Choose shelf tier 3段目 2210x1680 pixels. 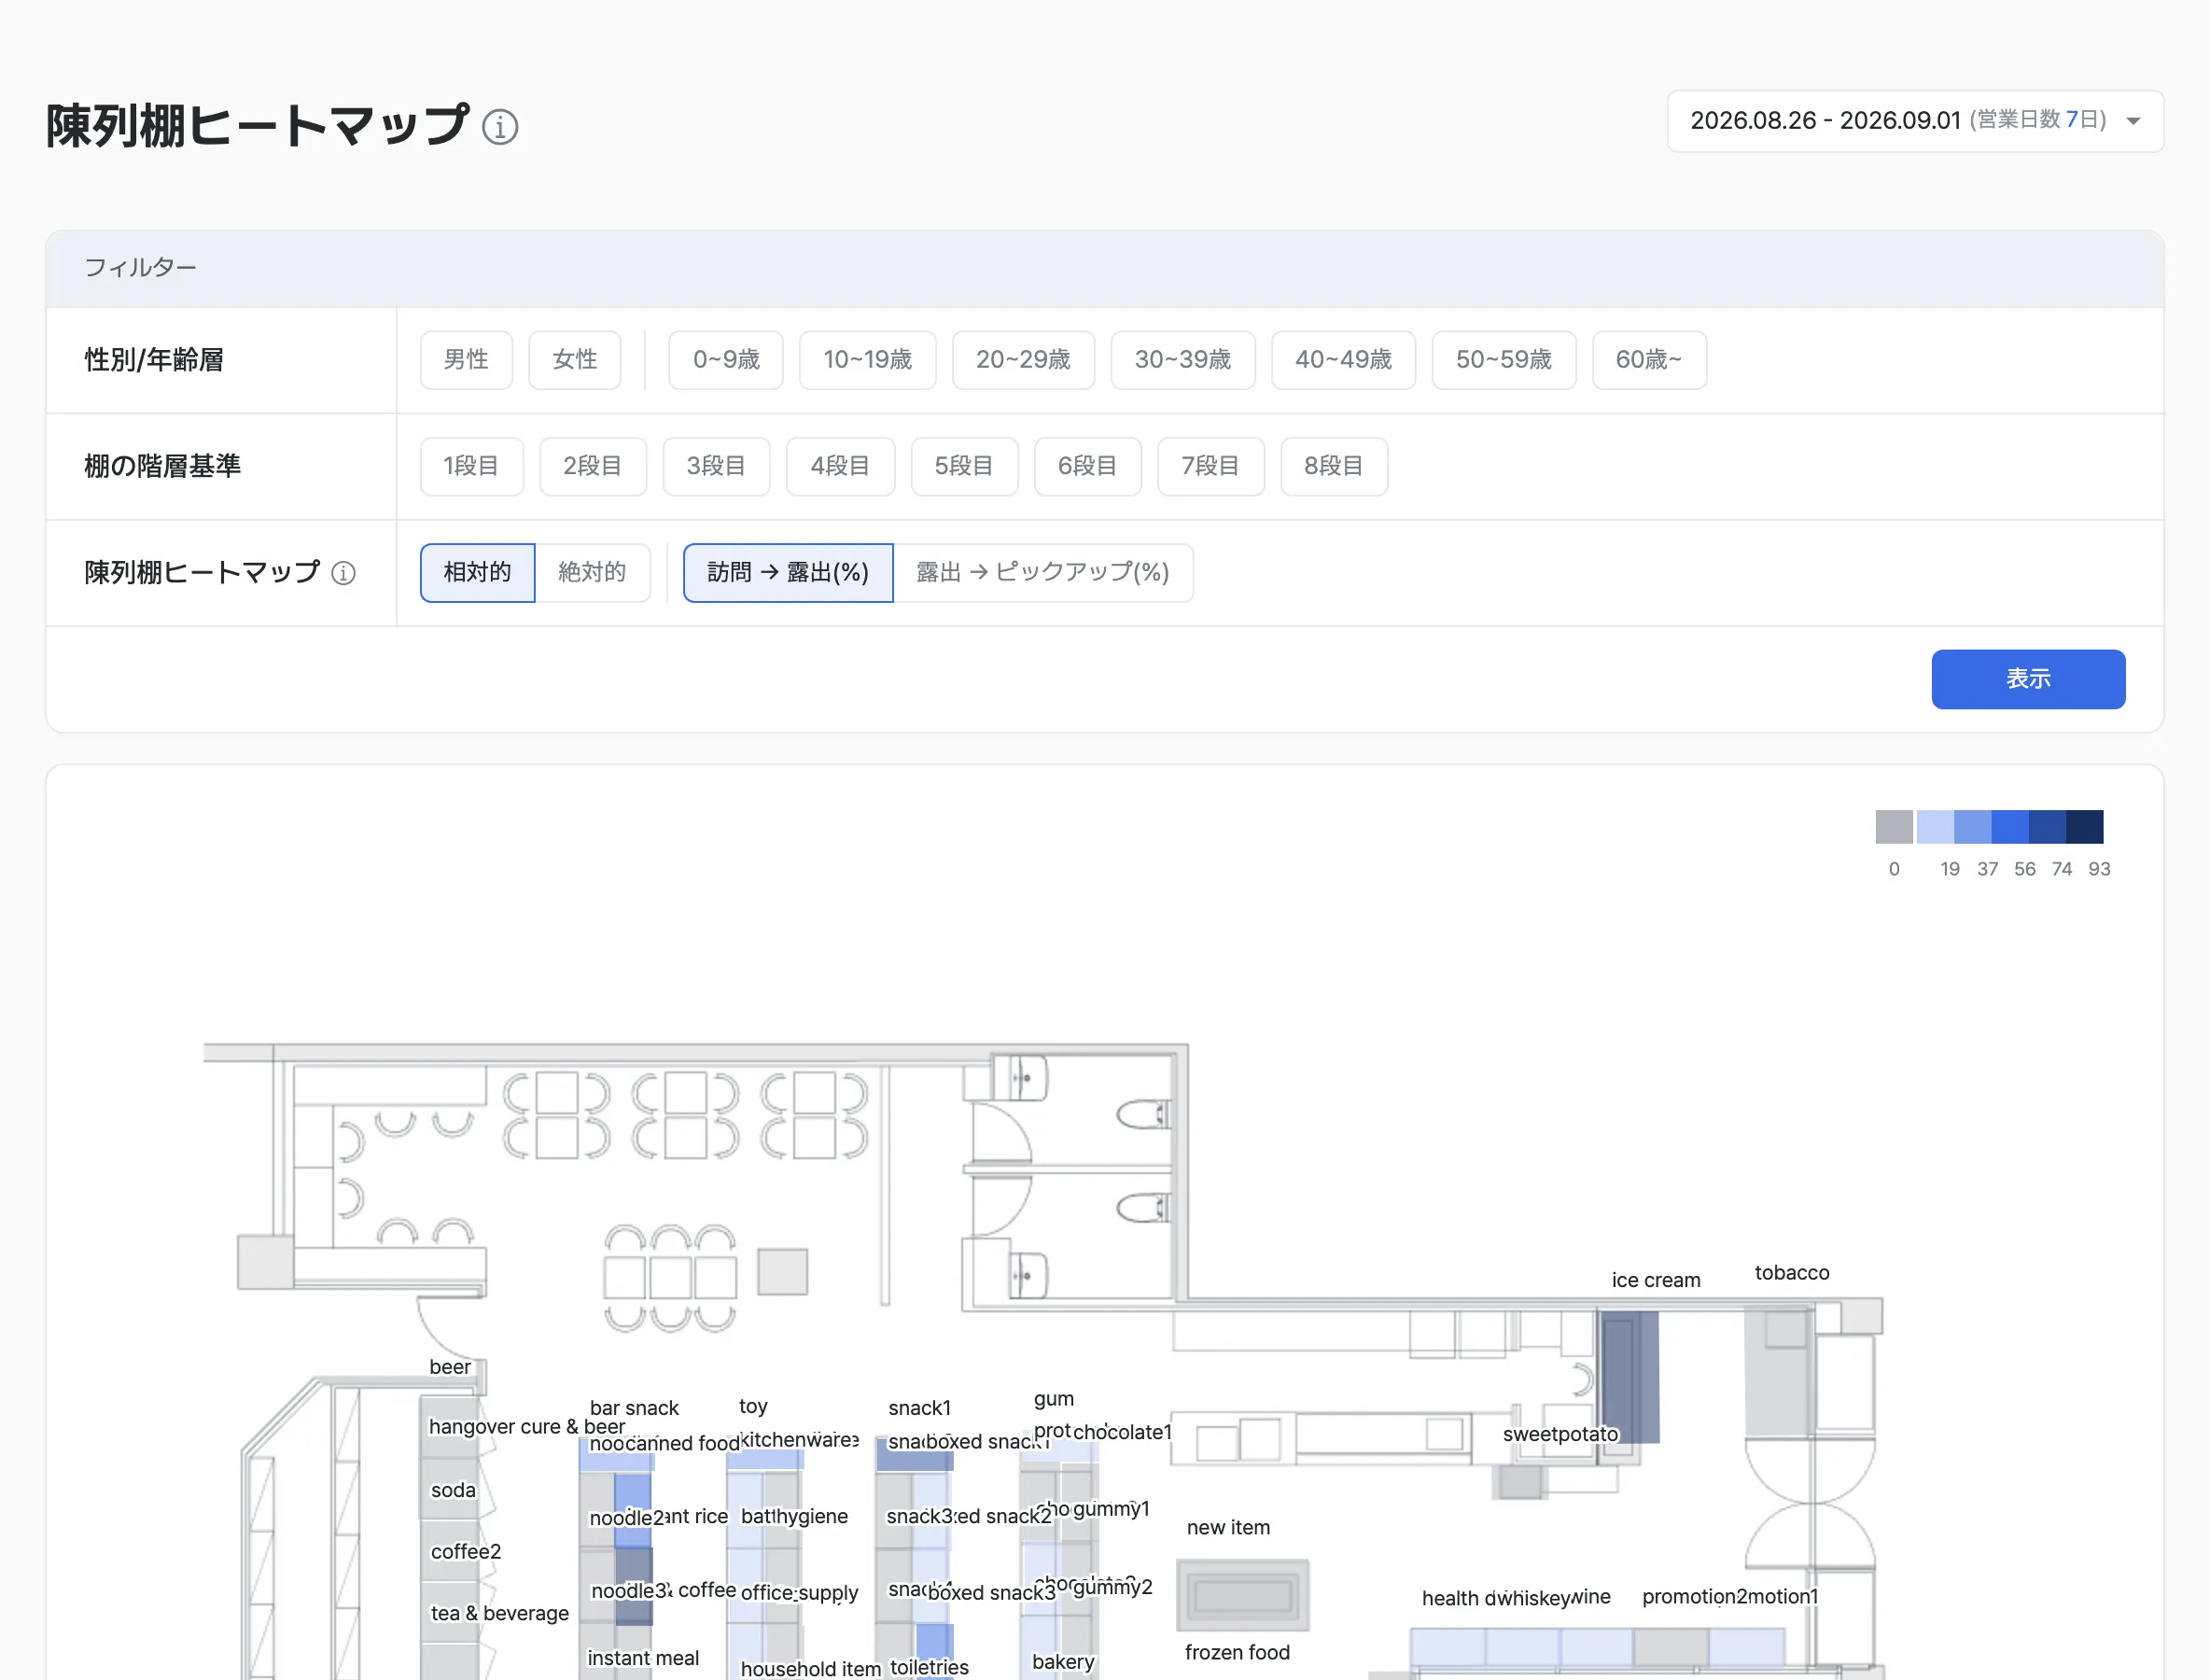(x=716, y=466)
